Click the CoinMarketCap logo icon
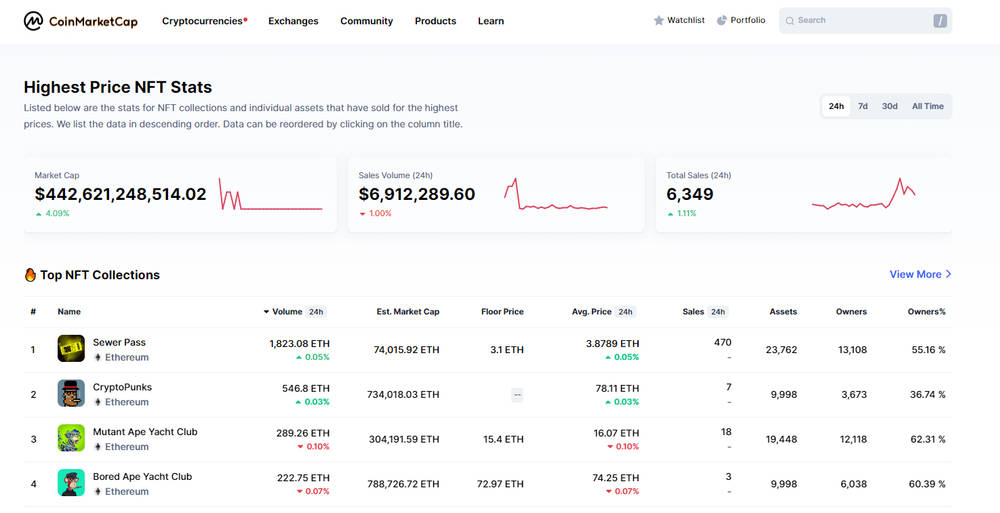Viewport: 1000px width, 513px height. [x=33, y=21]
